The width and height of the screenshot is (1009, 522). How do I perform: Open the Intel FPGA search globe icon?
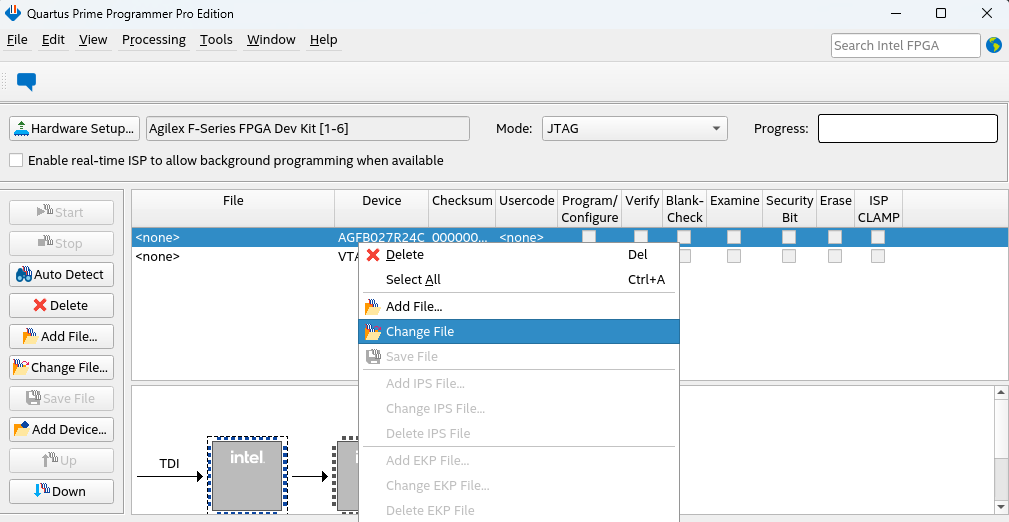[x=993, y=45]
